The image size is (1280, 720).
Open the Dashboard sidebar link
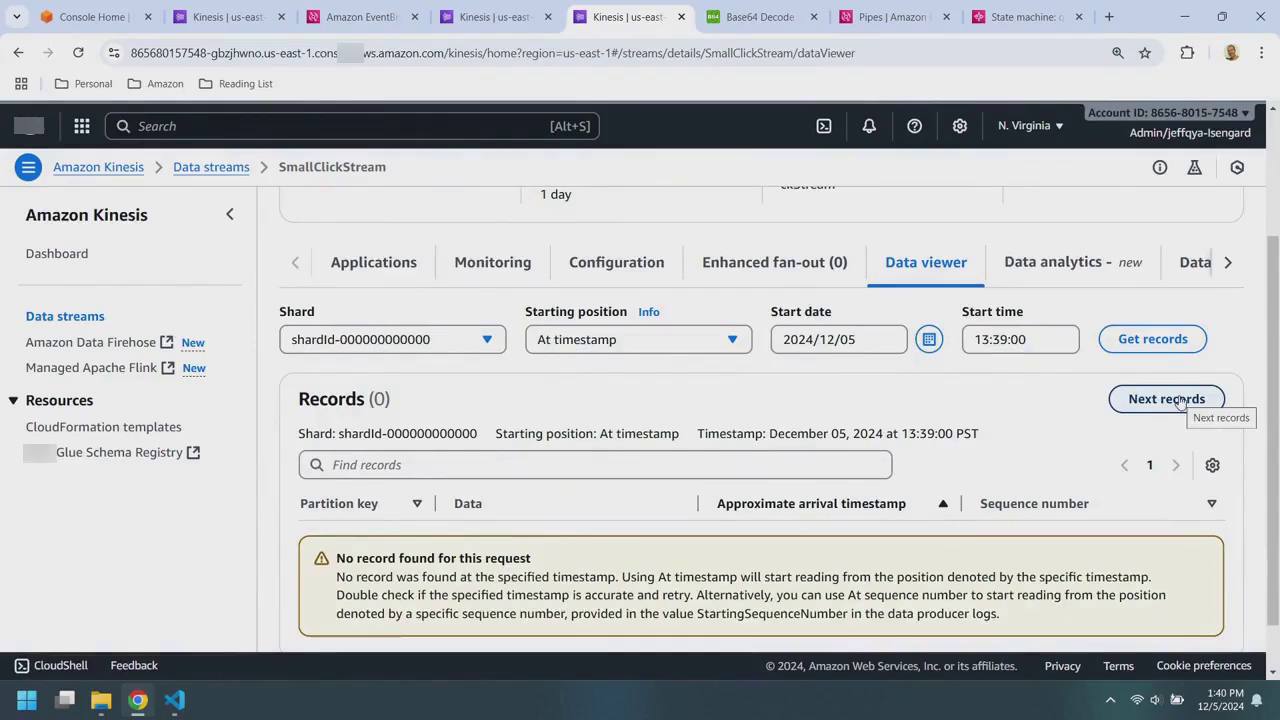(57, 253)
